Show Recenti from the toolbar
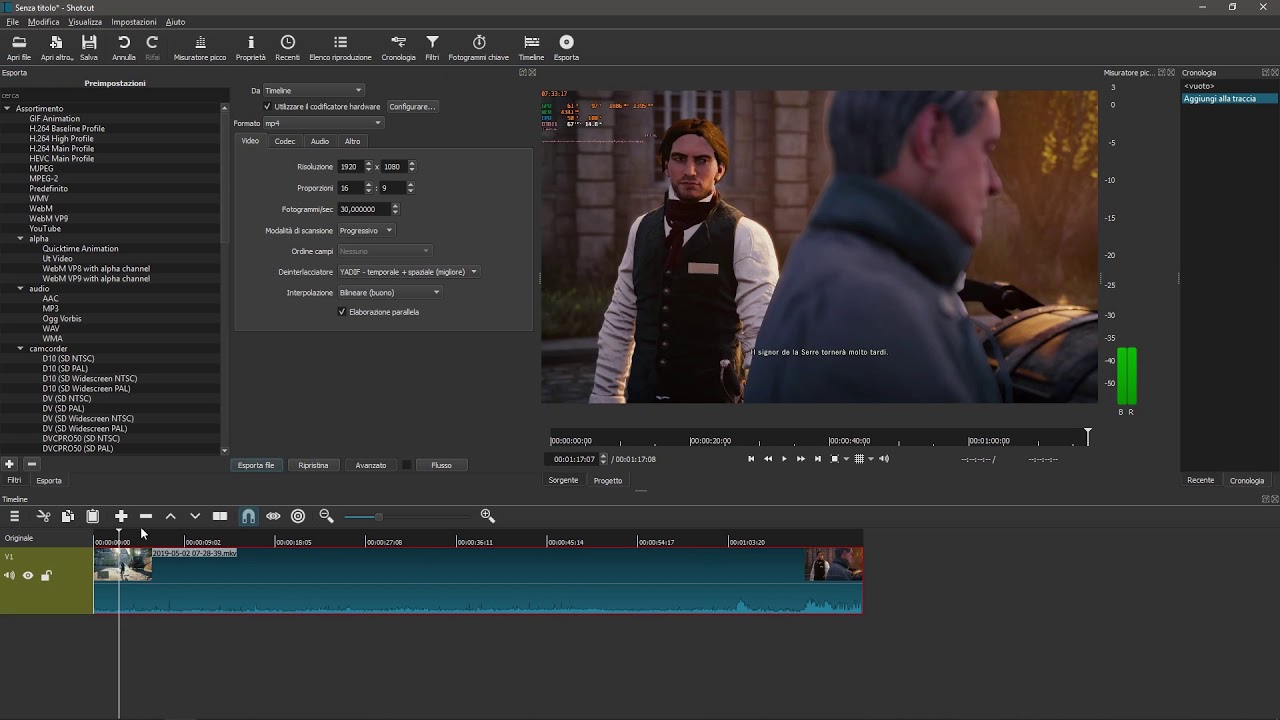This screenshot has width=1280, height=720. tap(288, 42)
